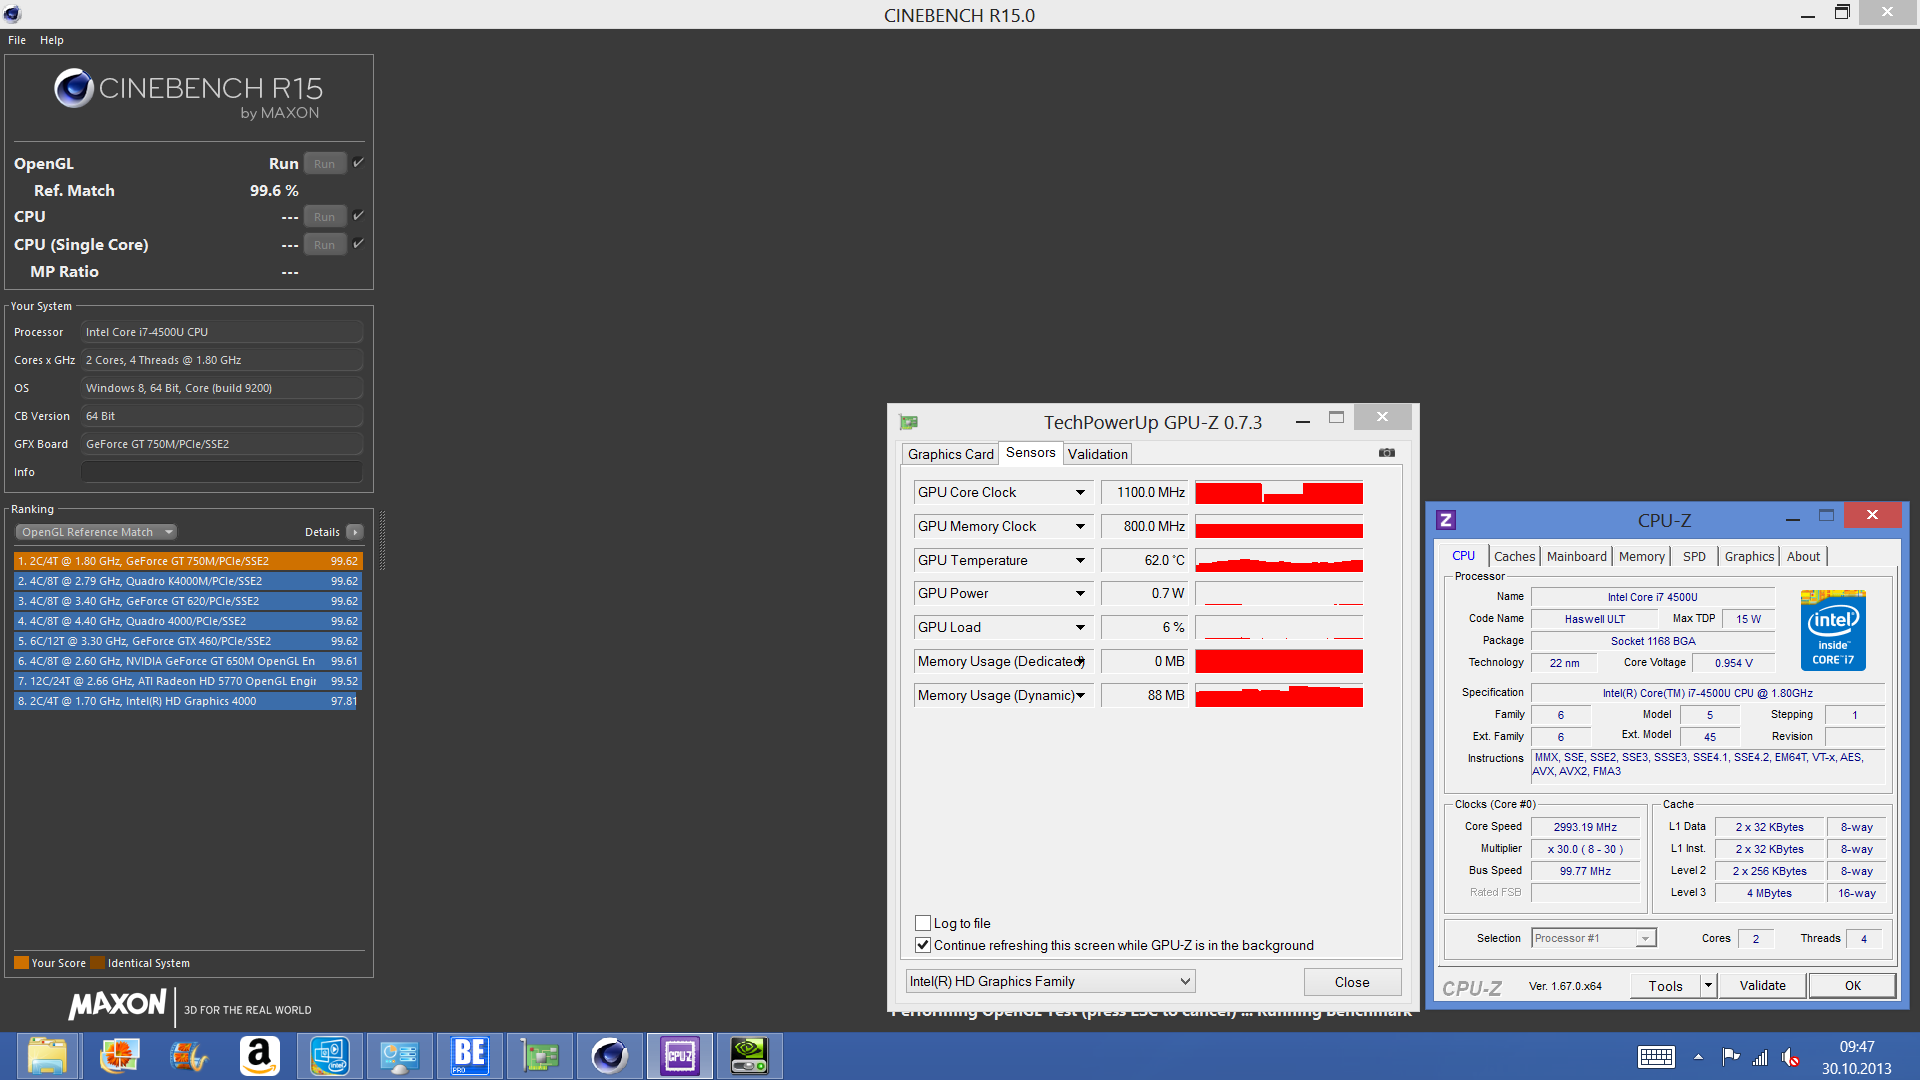The image size is (1920, 1080).
Task: Open GPU Memory Clock sensor dropdown
Action: 1080,526
